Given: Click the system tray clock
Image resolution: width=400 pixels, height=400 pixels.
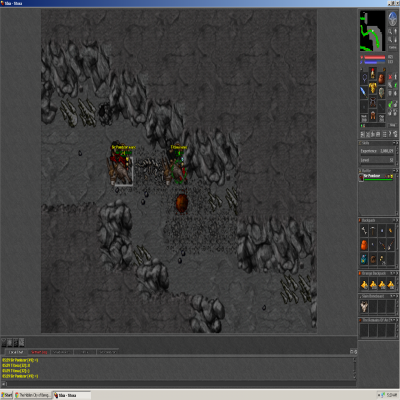Looking at the screenshot, I should (x=392, y=395).
